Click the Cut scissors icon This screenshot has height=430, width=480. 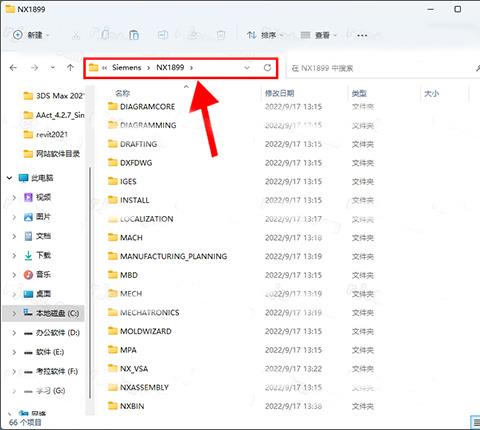pos(76,35)
